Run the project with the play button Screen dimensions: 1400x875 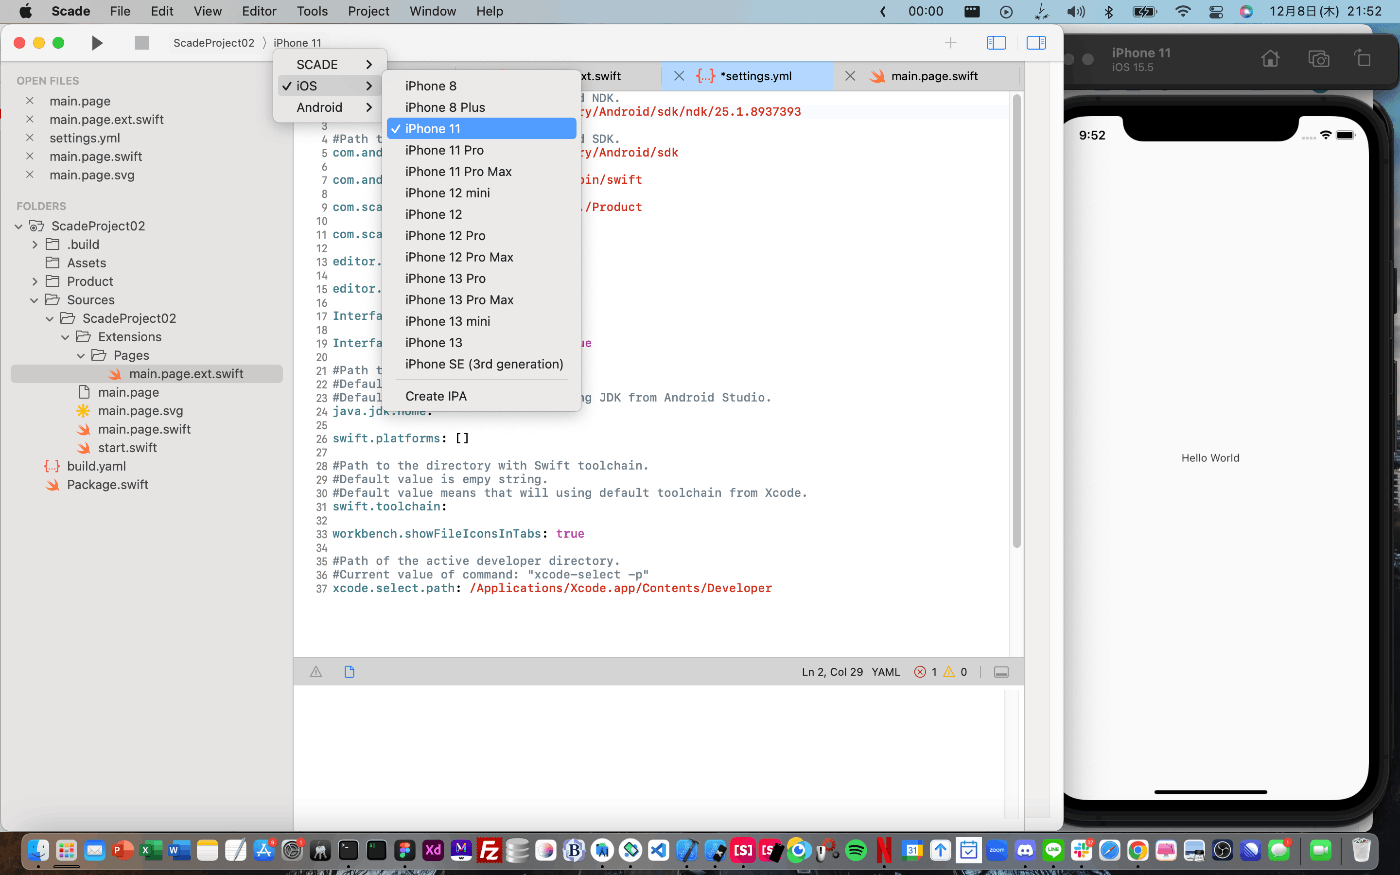point(97,43)
